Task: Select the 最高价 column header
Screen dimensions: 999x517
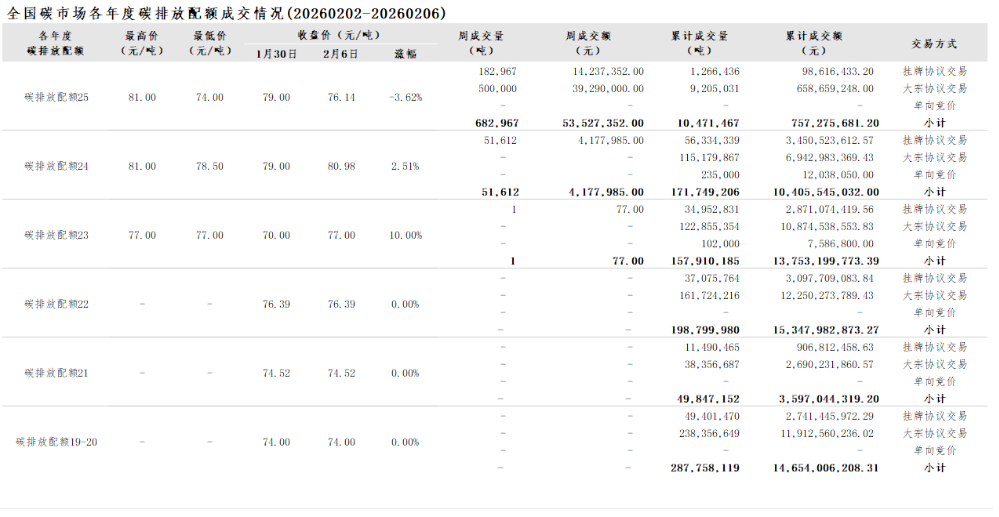Action: 142,43
